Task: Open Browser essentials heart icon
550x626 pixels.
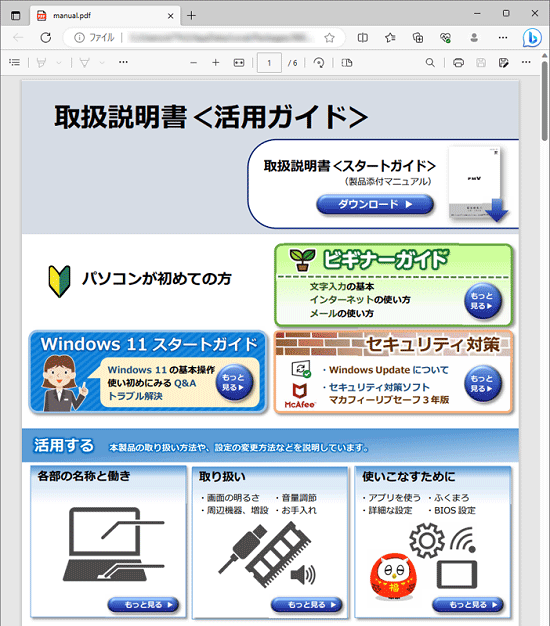Action: [445, 38]
